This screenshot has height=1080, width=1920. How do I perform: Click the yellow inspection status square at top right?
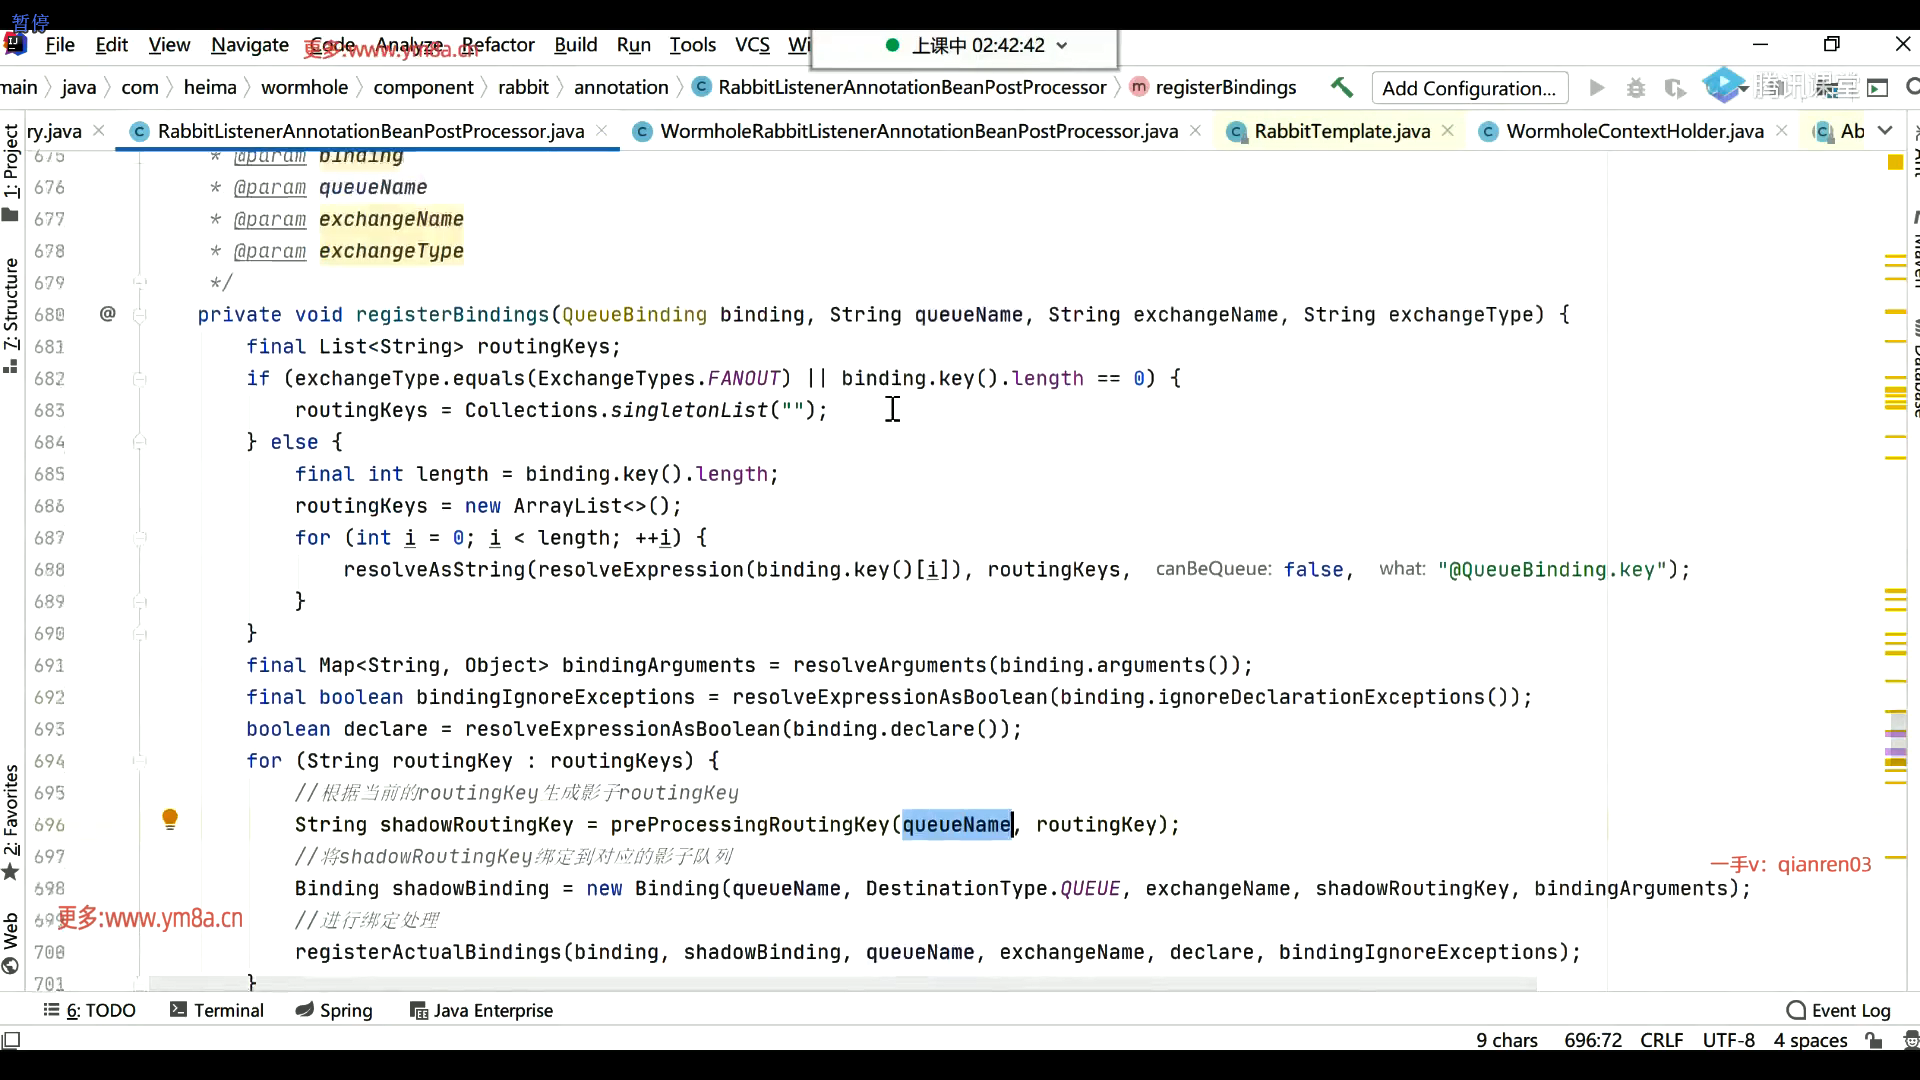pos(1895,162)
